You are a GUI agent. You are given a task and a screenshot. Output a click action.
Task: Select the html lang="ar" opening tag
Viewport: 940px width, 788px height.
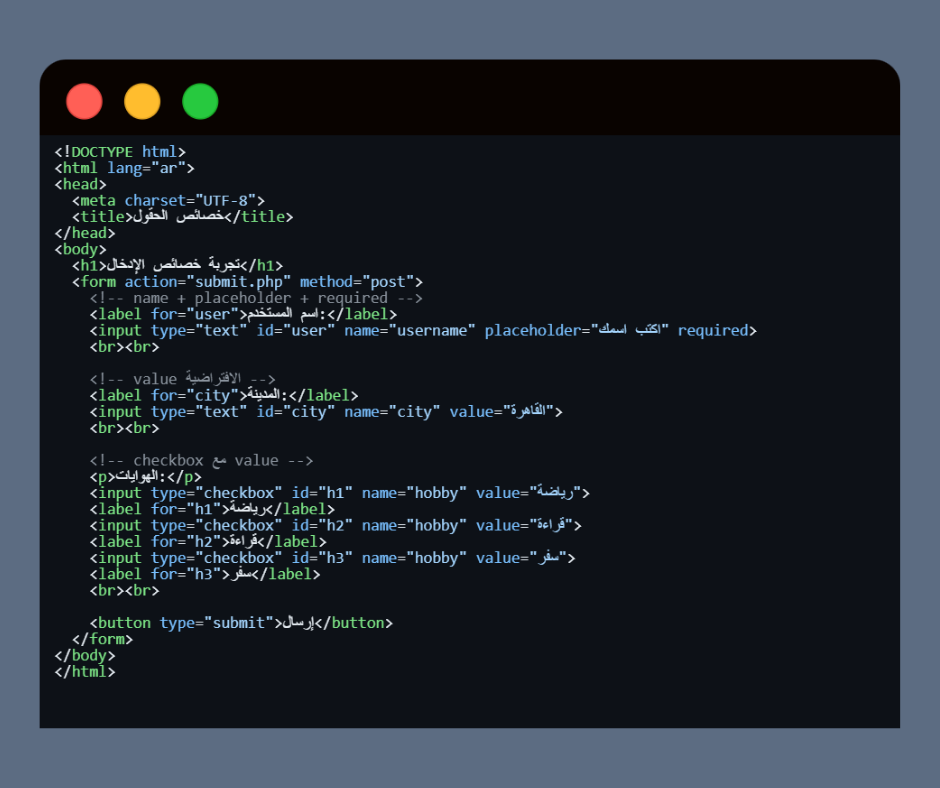[x=124, y=168]
